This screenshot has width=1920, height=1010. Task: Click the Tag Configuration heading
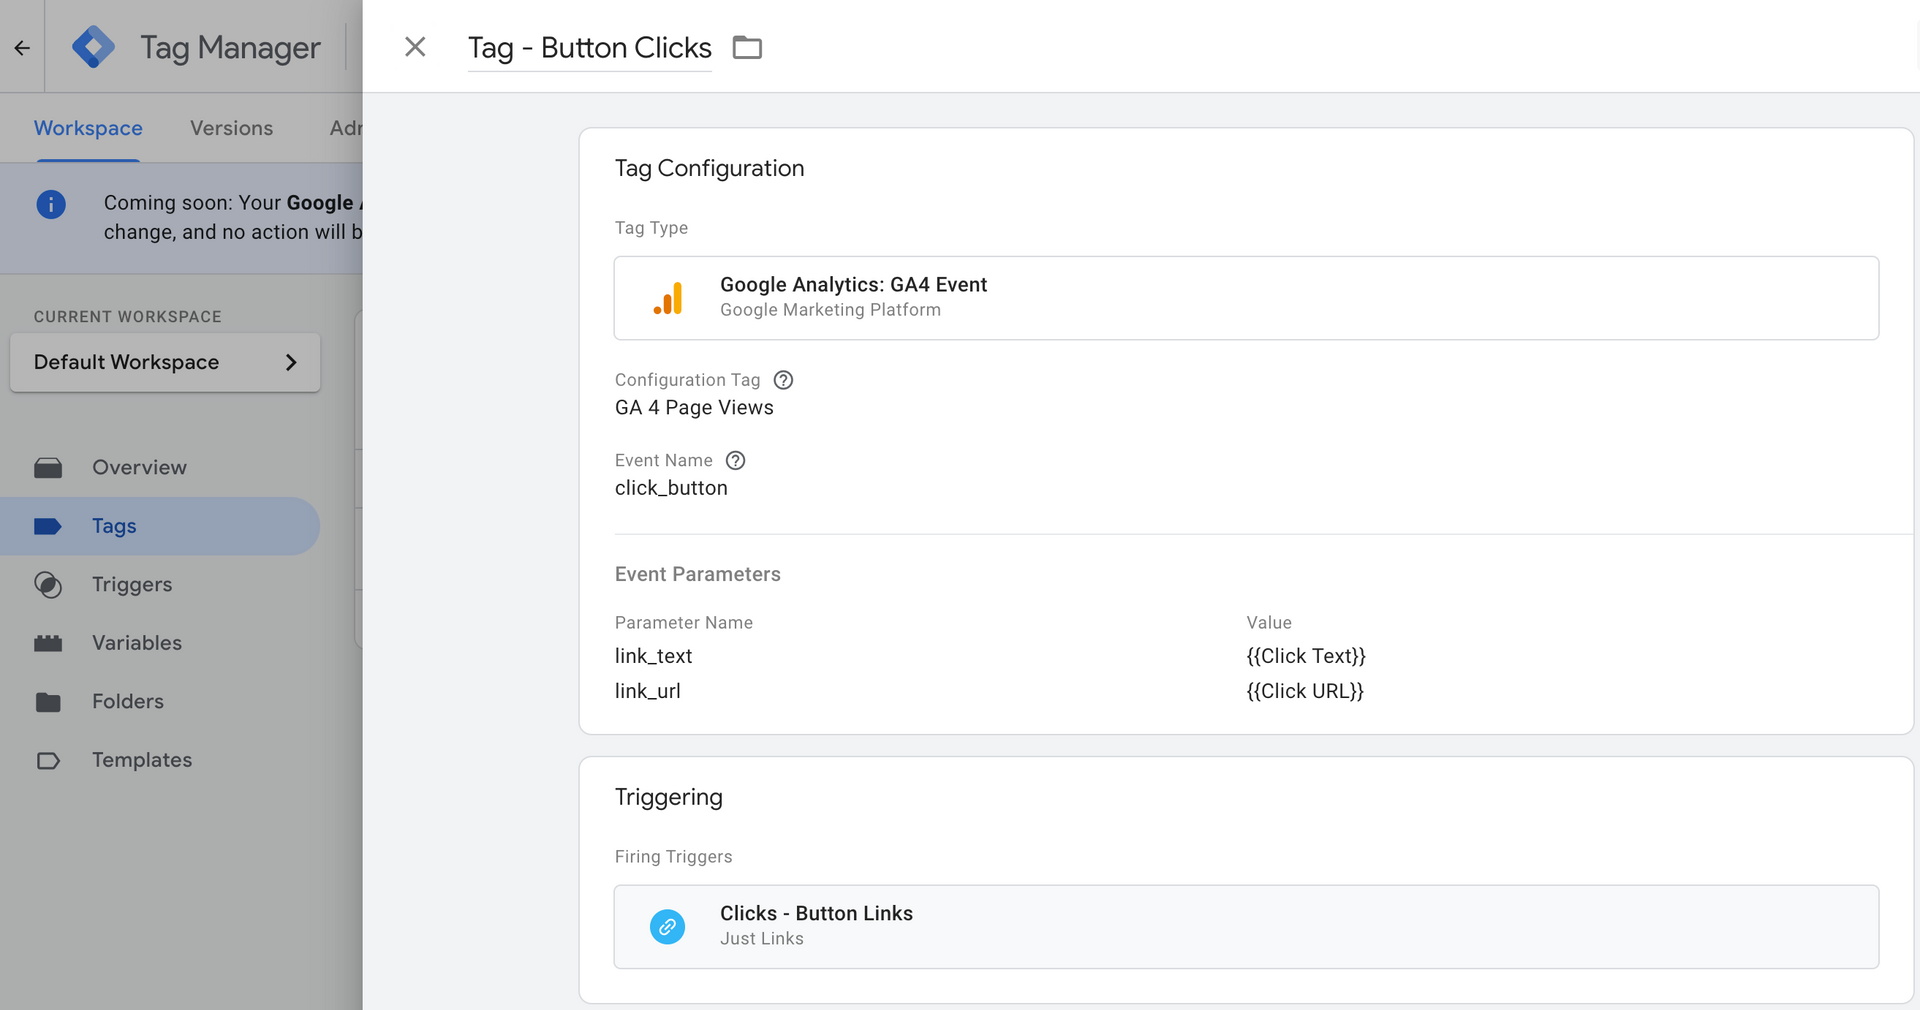point(709,168)
